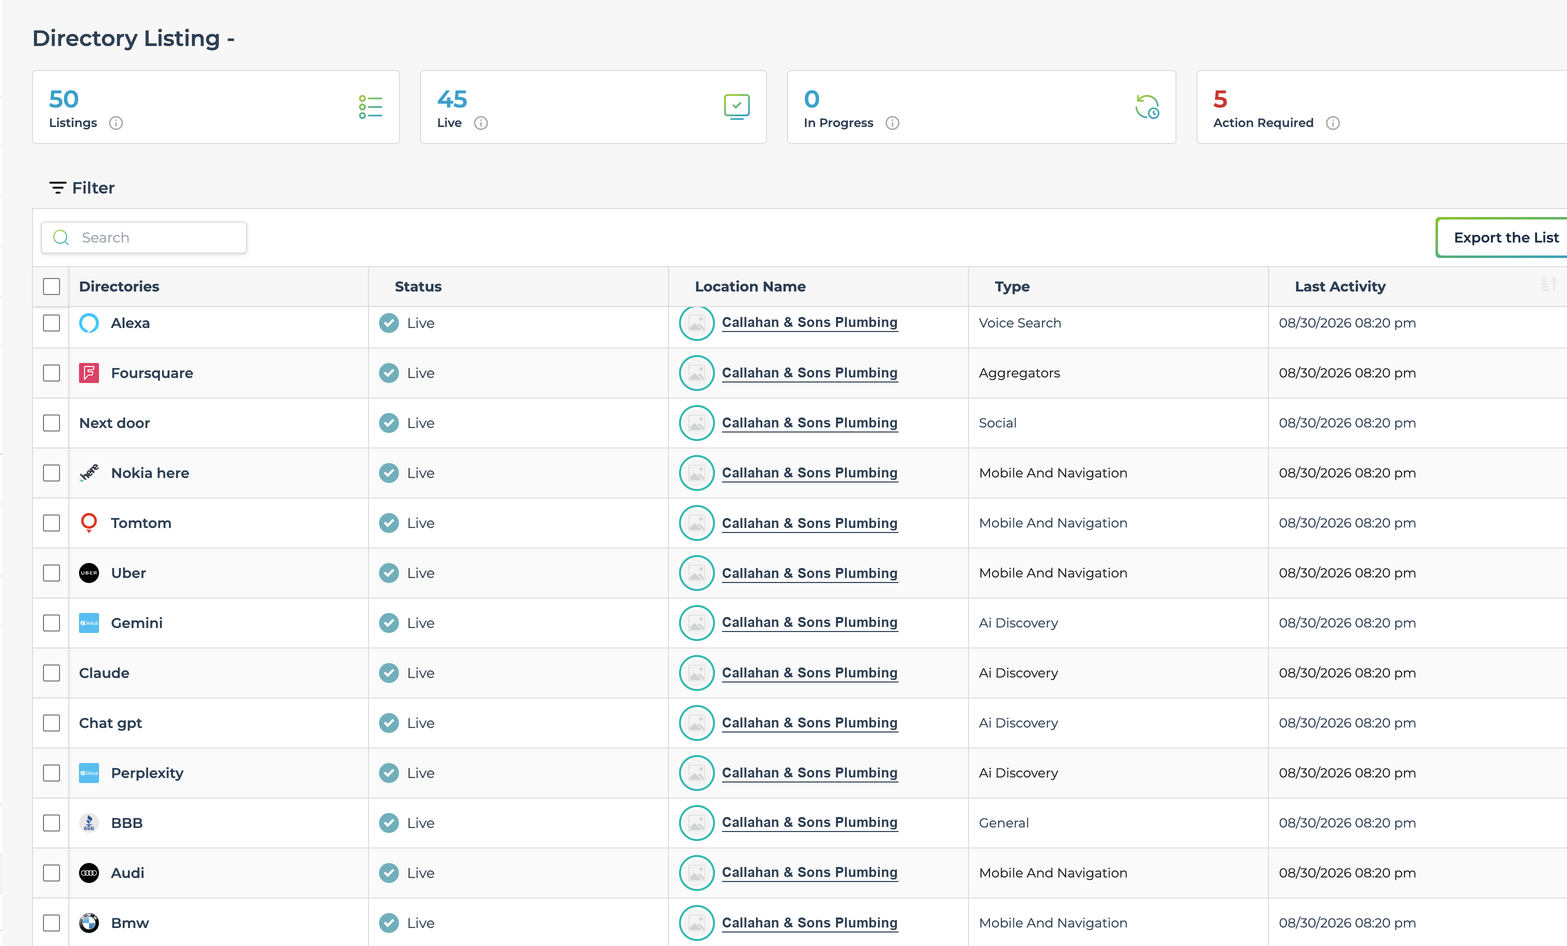
Task: Open Callahan & Sons Plumbing link in Alexa row
Action: (809, 323)
